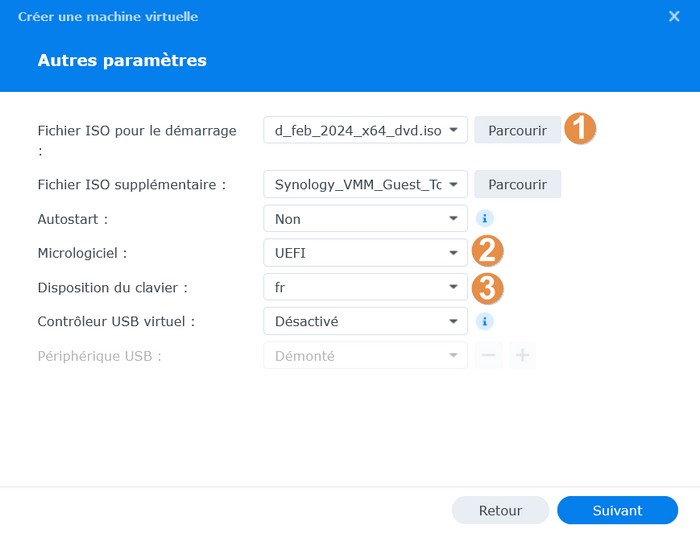Open the Micrologiciel UEFI dropdown
This screenshot has height=534, width=700.
365,253
